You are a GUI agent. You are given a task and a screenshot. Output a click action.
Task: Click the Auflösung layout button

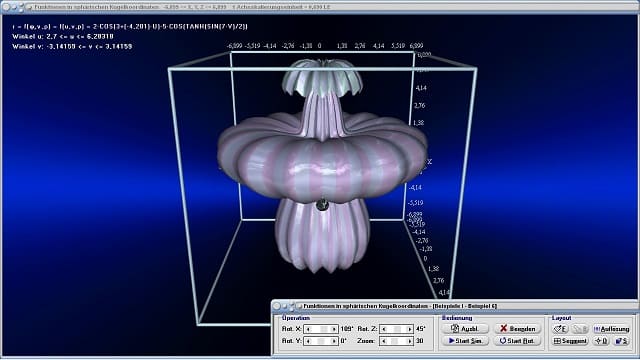tap(611, 329)
